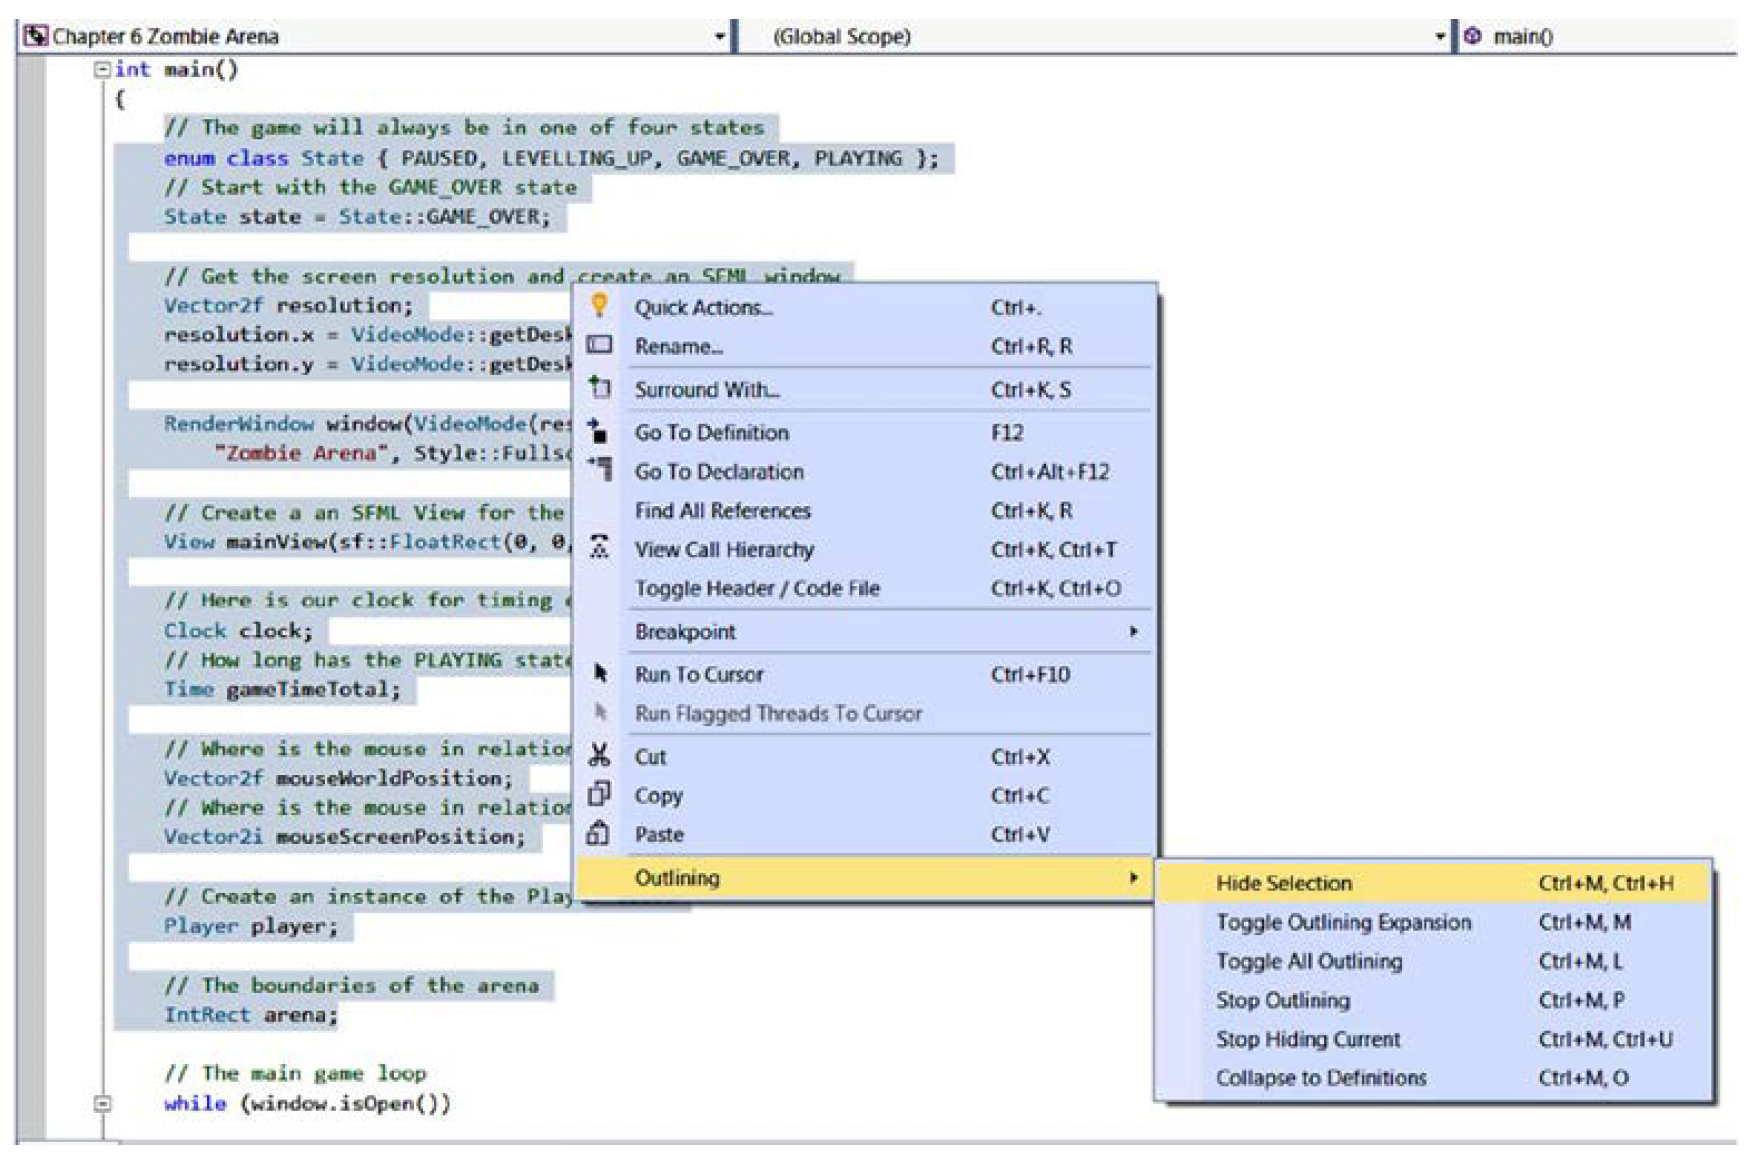
Task: Click the Go To Declaration icon
Action: point(599,469)
